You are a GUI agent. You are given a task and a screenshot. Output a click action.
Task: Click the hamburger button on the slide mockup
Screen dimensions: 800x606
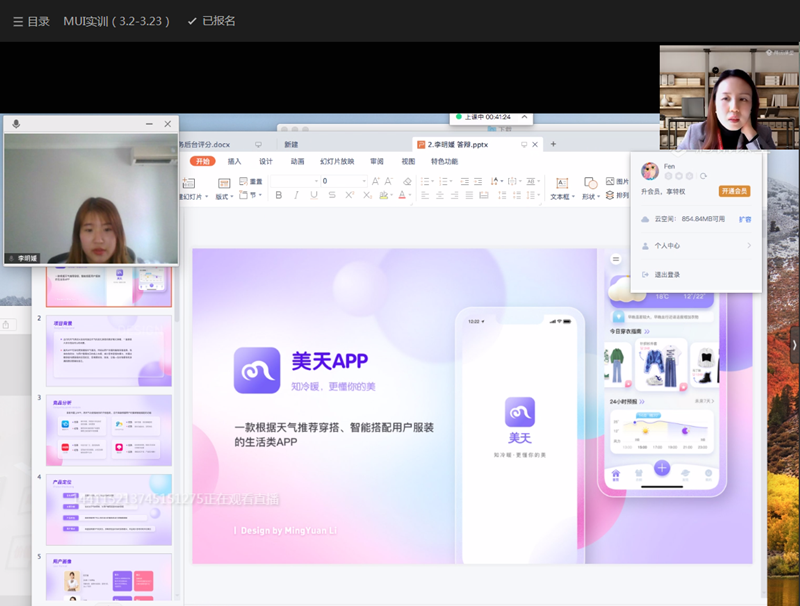[x=616, y=259]
